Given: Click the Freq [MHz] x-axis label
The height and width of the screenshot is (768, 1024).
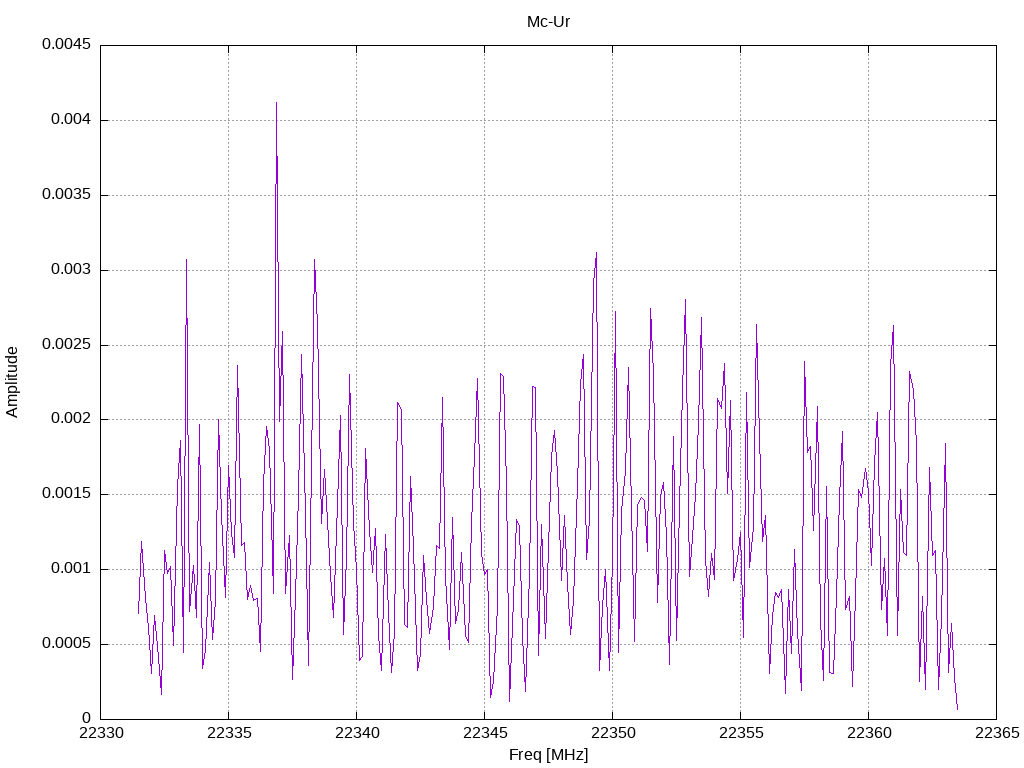Looking at the screenshot, I should (x=548, y=755).
